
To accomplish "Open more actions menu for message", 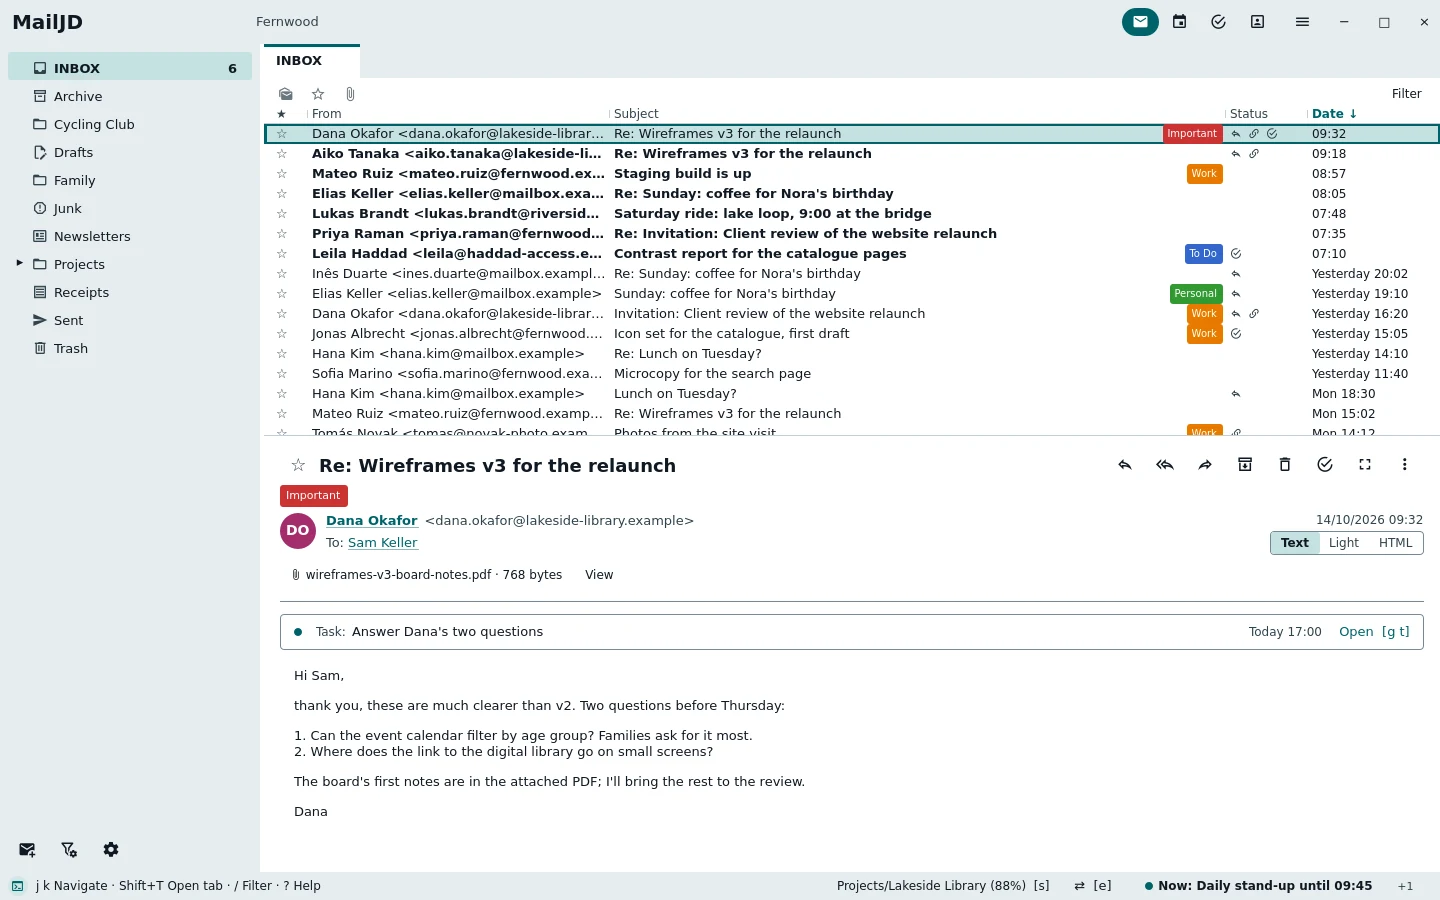I will pos(1405,465).
